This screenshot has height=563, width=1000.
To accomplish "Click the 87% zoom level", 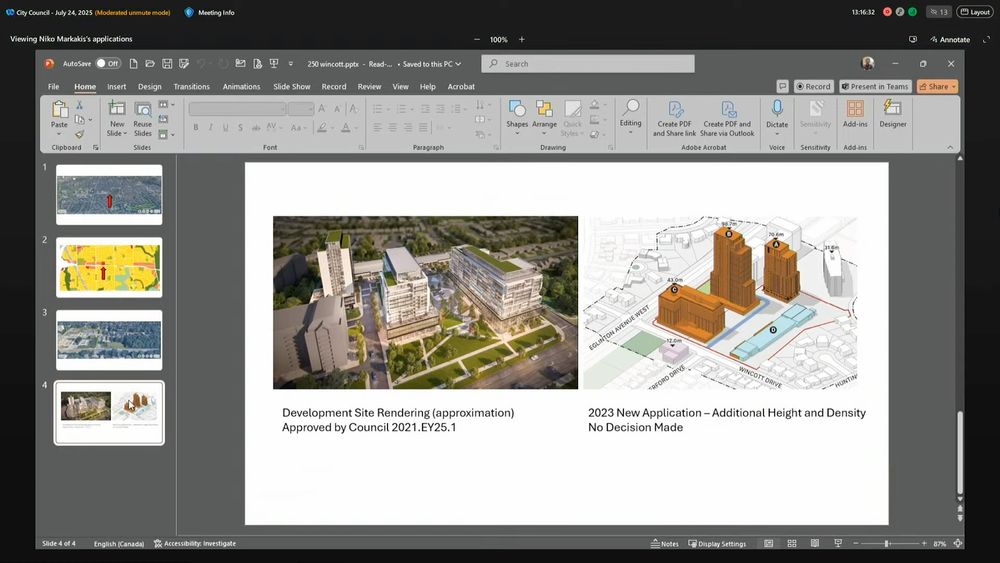I will pyautogui.click(x=939, y=544).
